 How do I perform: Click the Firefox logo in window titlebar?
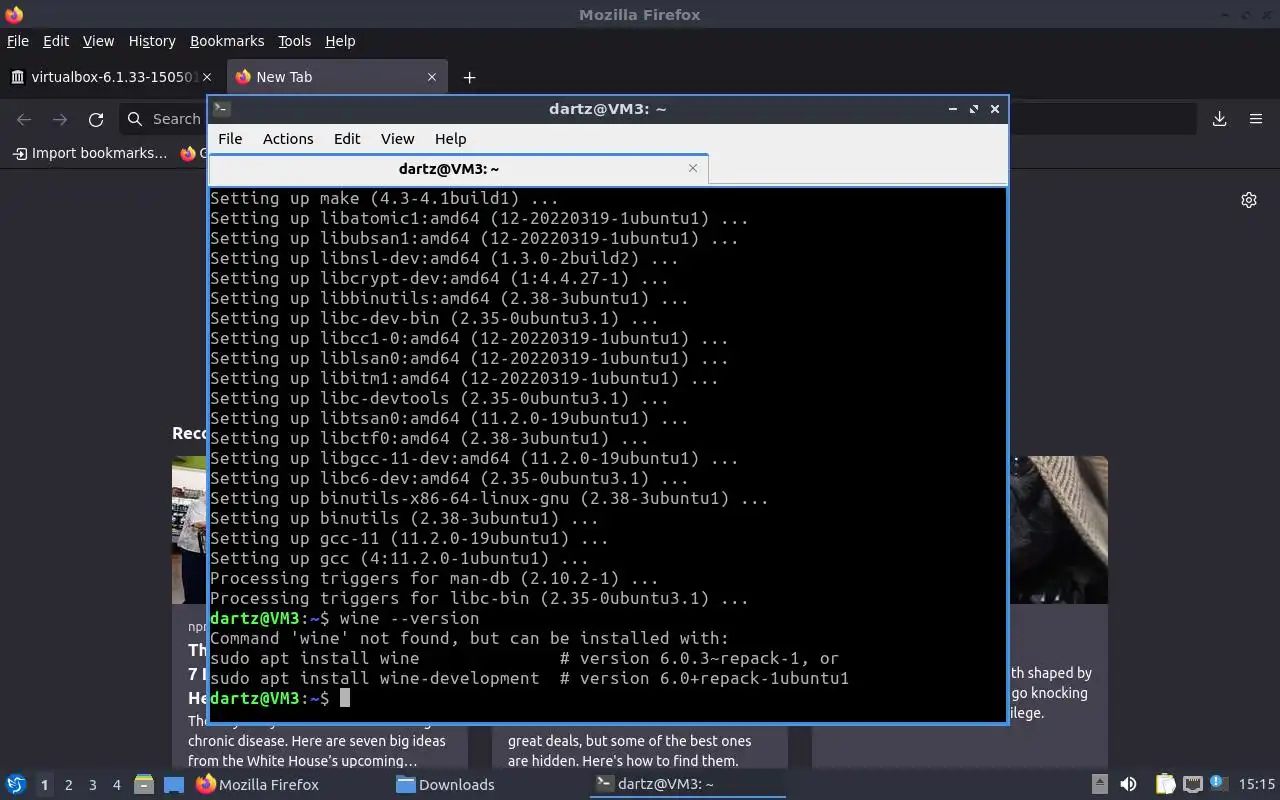[x=14, y=14]
